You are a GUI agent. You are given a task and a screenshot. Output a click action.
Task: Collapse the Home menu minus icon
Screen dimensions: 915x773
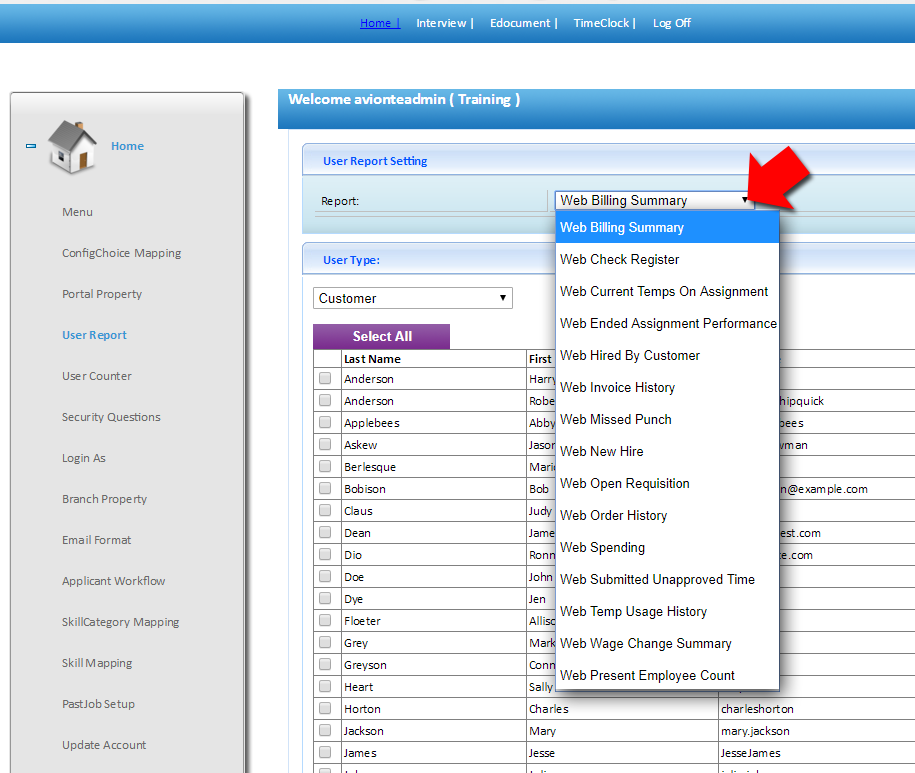[31, 146]
